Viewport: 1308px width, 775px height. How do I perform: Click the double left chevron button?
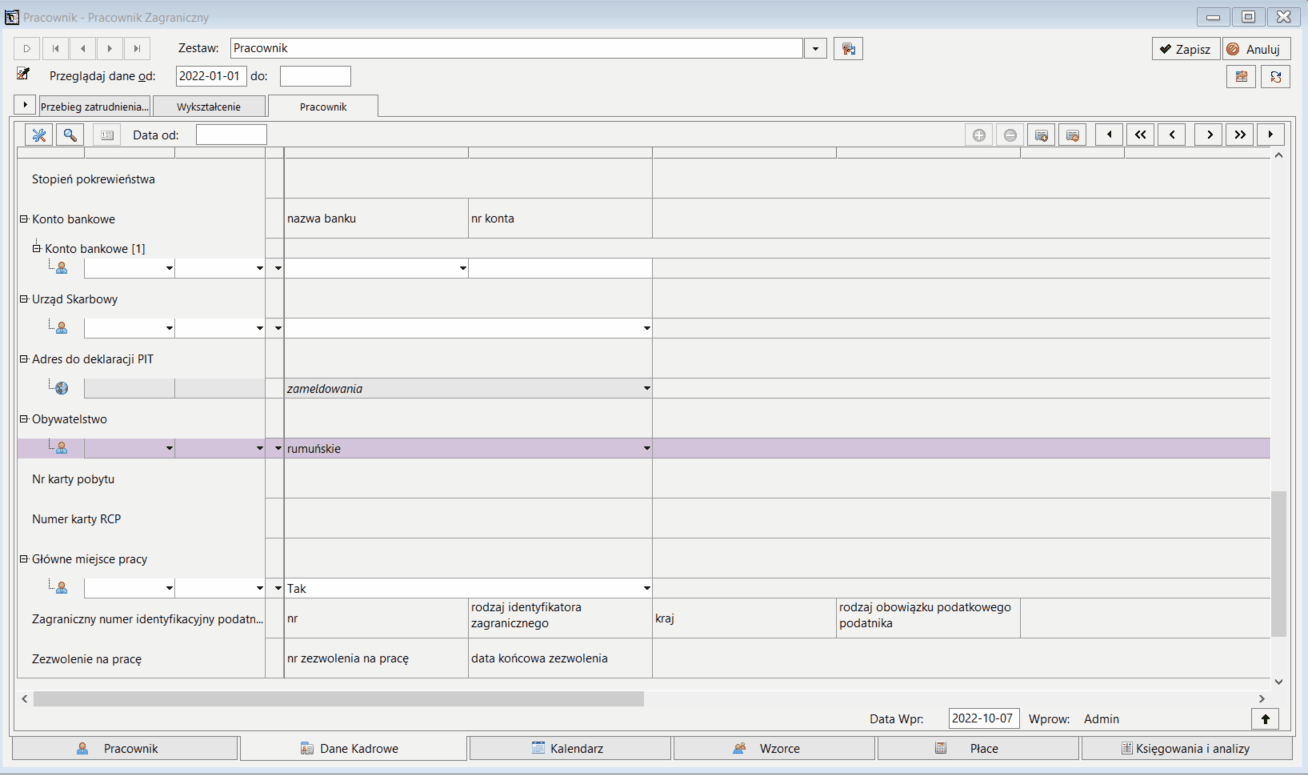[x=1140, y=135]
